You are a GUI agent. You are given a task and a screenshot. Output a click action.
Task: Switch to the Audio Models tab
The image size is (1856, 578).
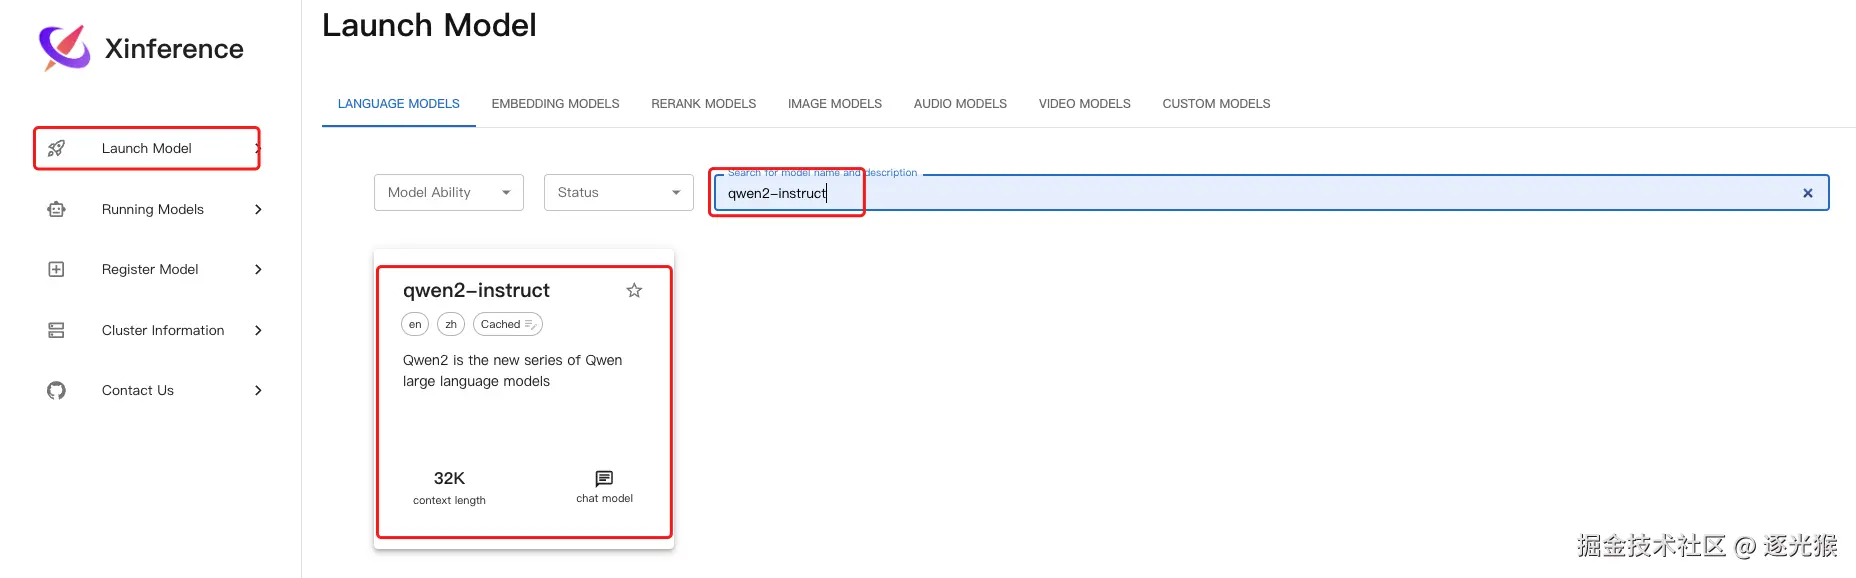(960, 104)
